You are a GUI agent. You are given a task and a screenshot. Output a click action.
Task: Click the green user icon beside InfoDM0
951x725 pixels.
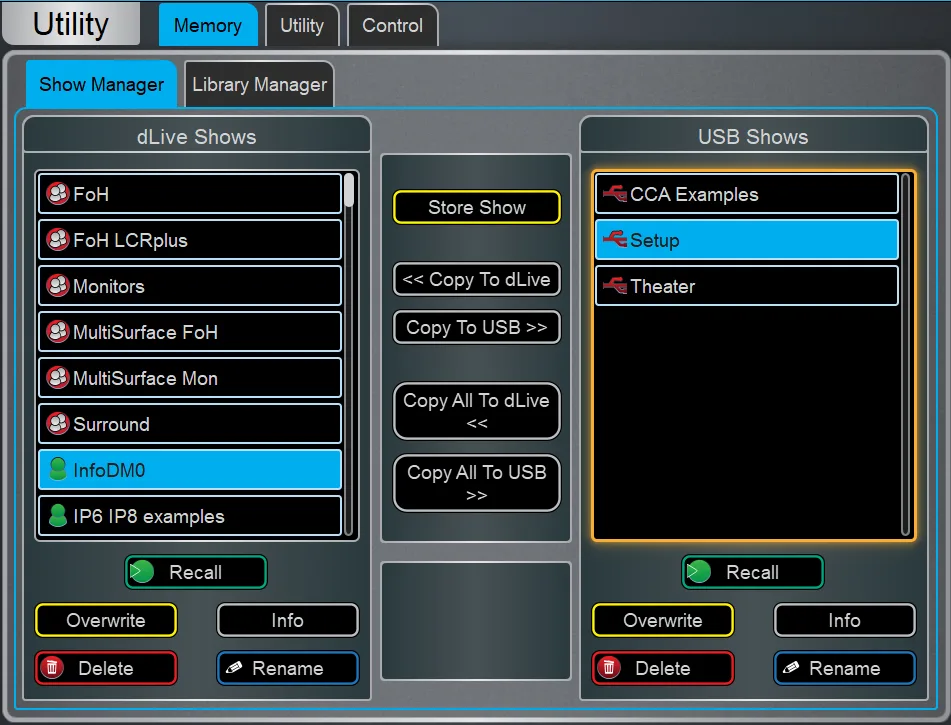[x=58, y=470]
